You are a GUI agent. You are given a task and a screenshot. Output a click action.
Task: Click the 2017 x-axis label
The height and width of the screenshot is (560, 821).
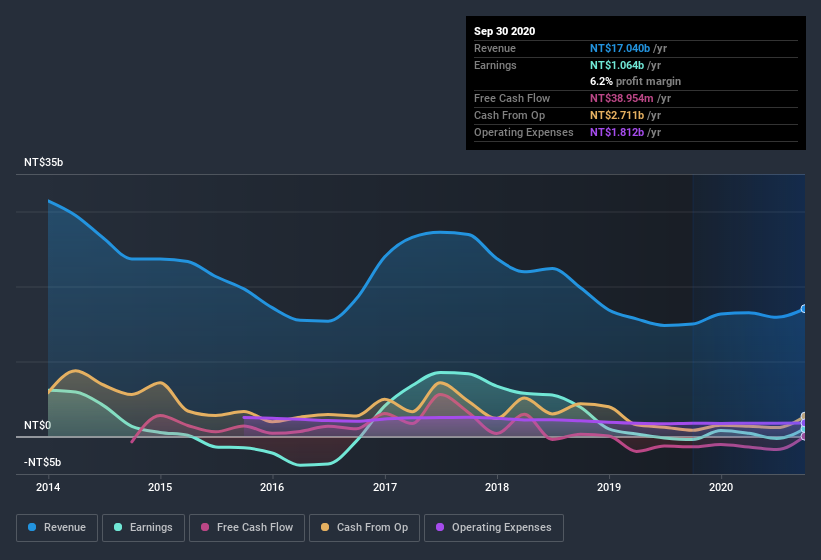385,487
